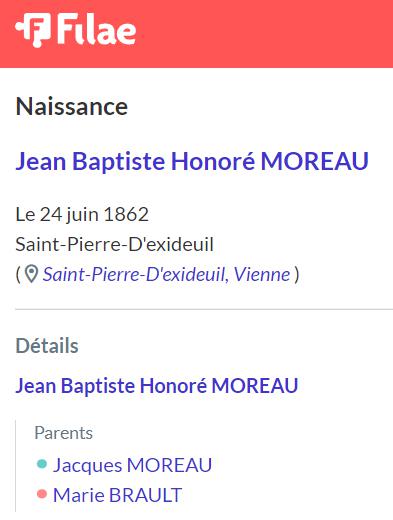The image size is (393, 520).
Task: Open Jean Baptiste Honoré MOREAU link under Naissance
Action: pos(192,161)
